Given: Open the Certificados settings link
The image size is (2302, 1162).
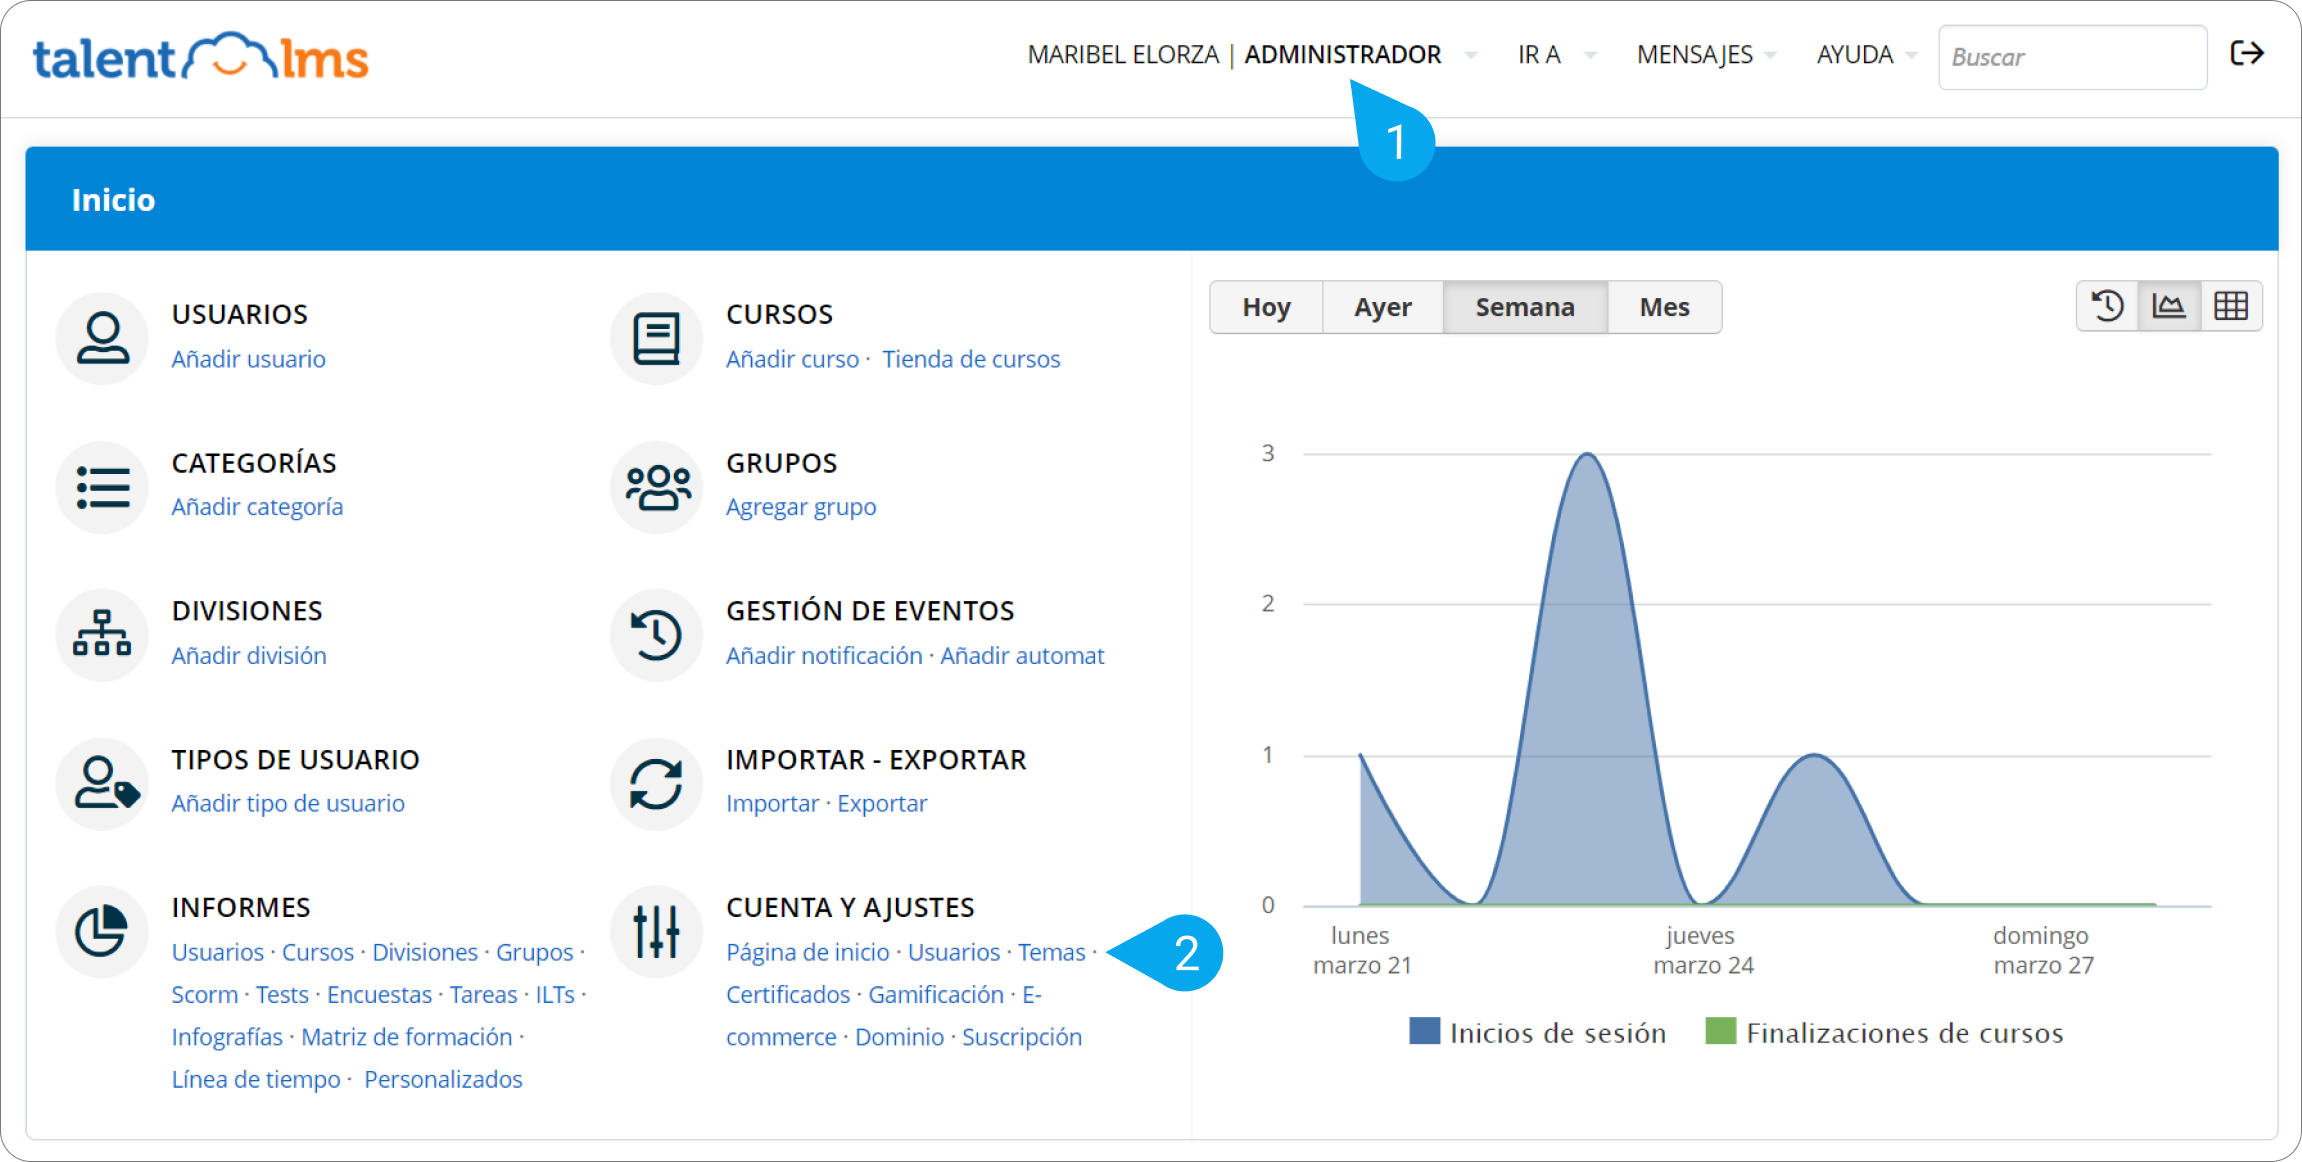Looking at the screenshot, I should click(788, 995).
